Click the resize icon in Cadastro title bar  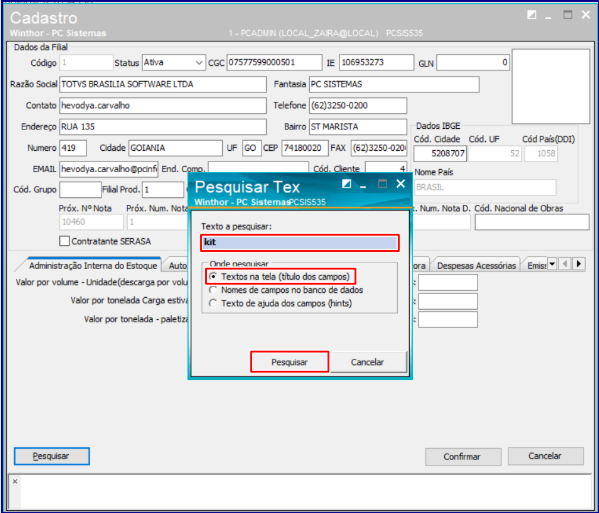(531, 15)
